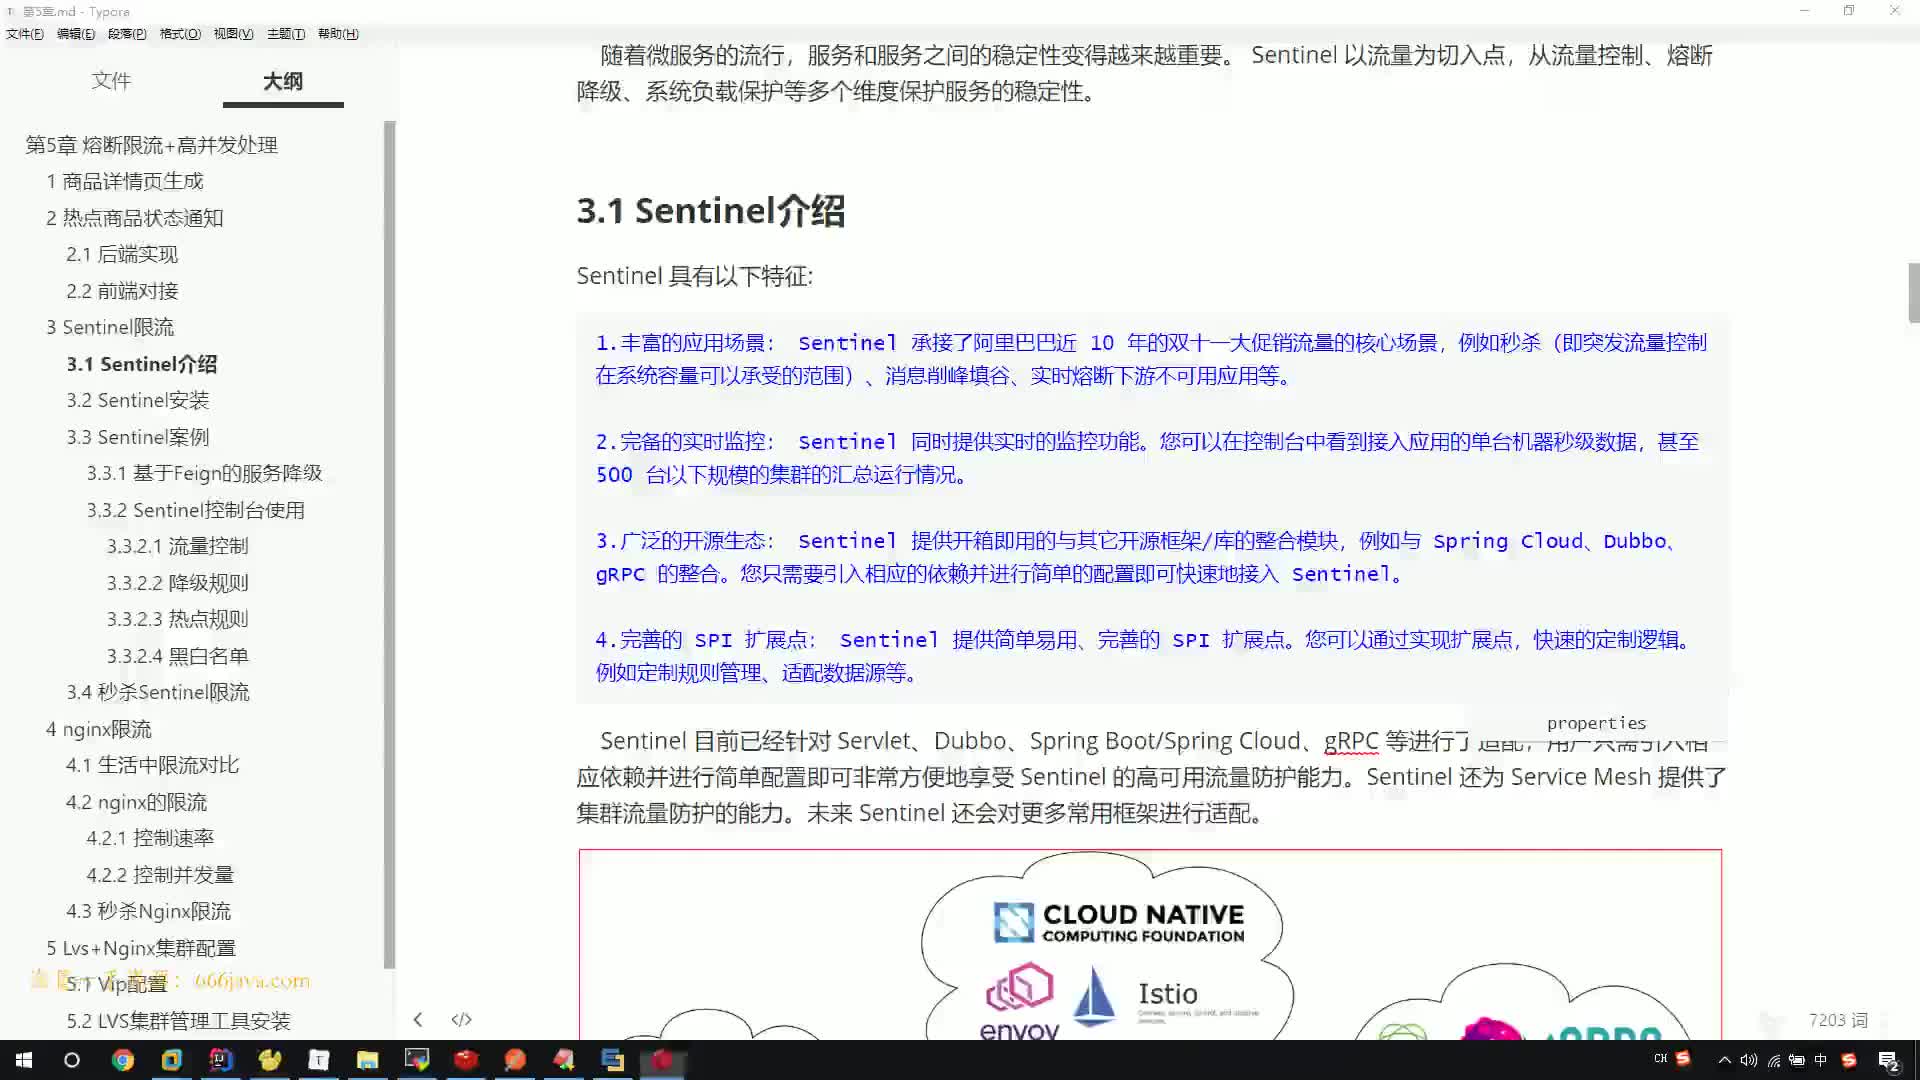1920x1080 pixels.
Task: Select outline item 3.3.2.4 黑白名单
Action: pos(178,656)
